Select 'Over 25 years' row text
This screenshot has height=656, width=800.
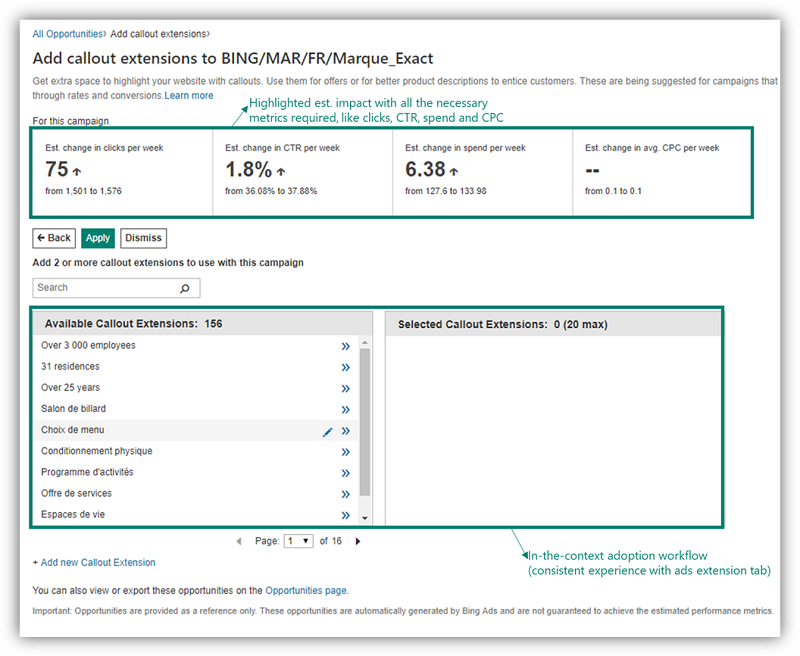coord(70,388)
